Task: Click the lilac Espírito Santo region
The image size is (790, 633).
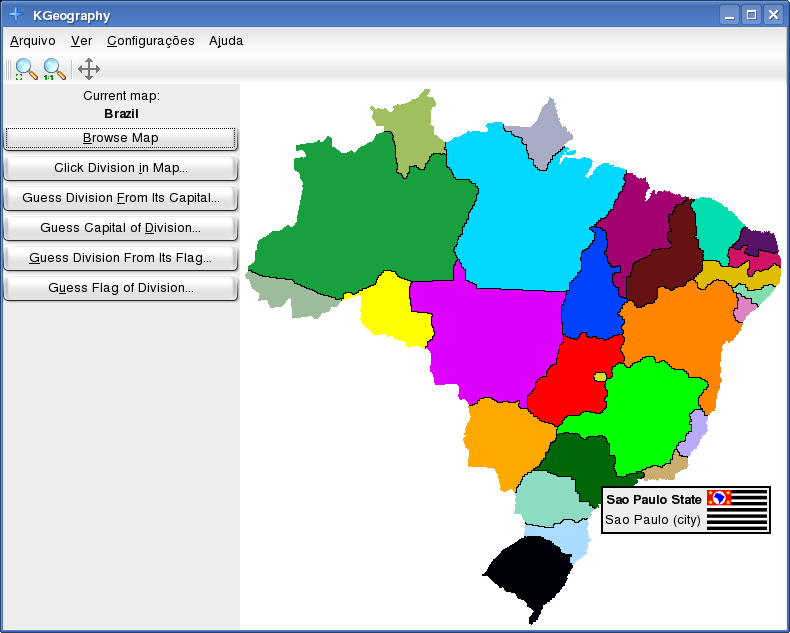Action: click(x=695, y=433)
